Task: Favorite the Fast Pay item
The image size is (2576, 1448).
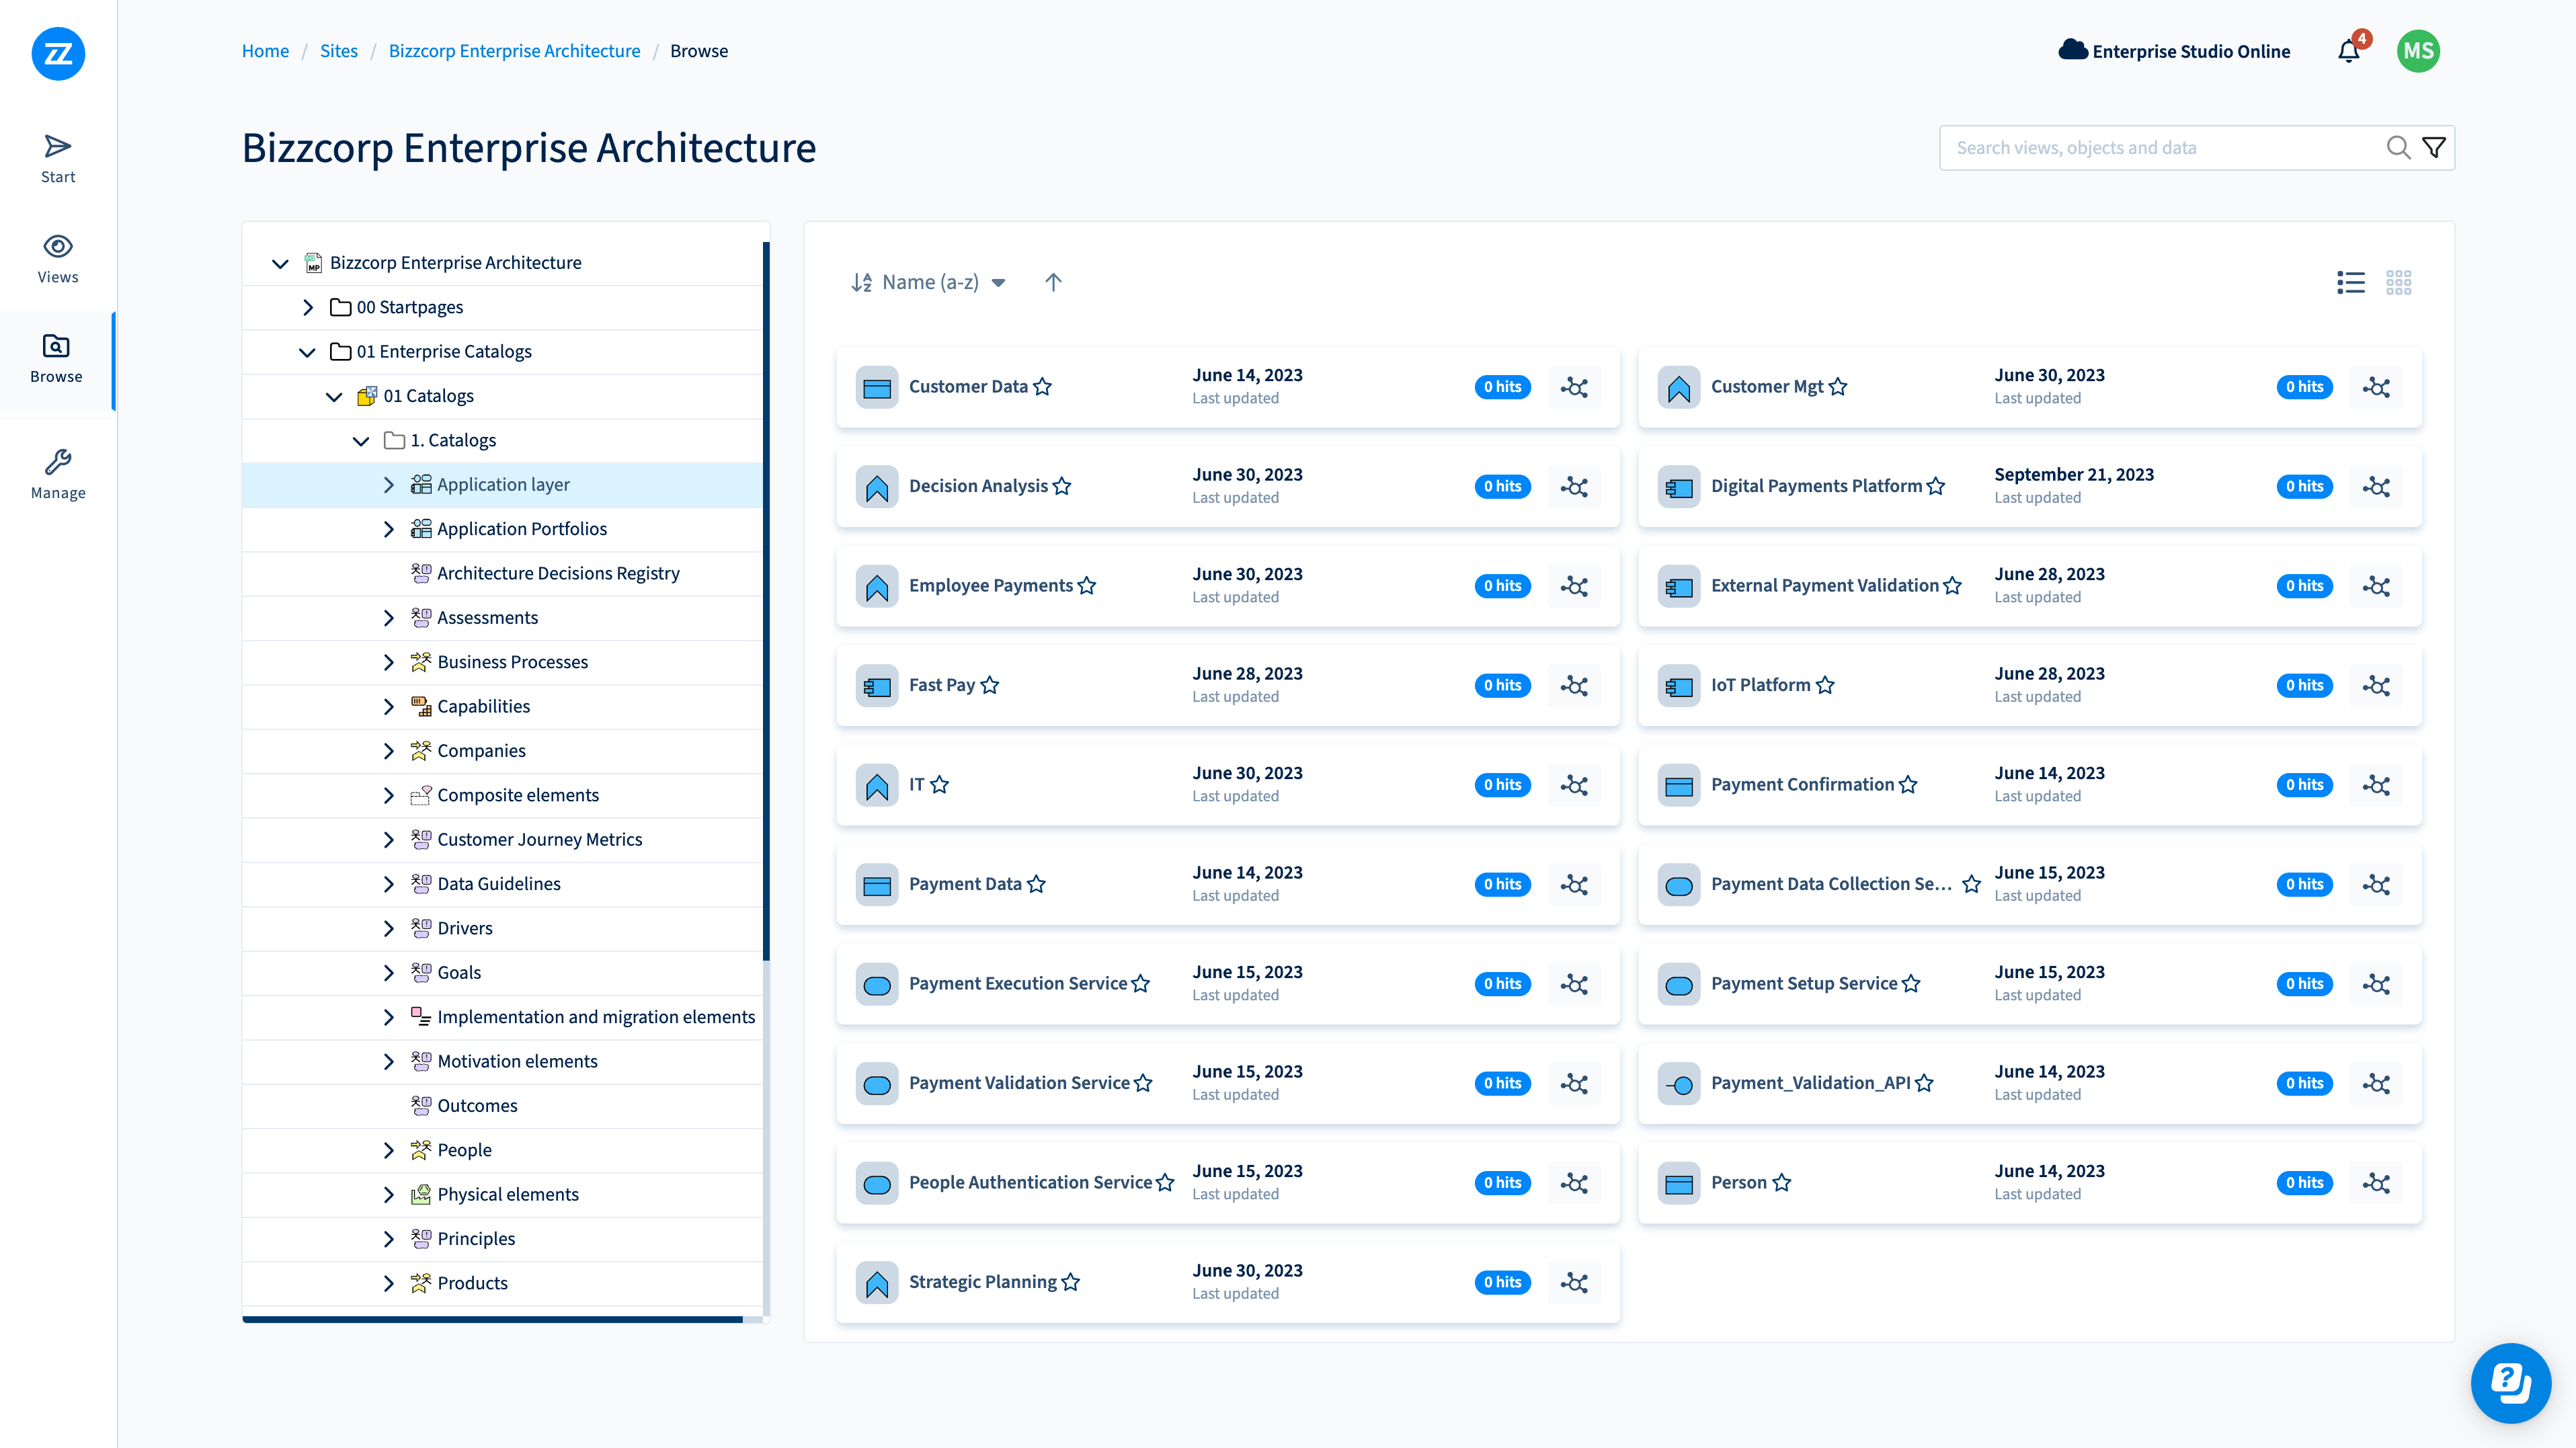Action: coord(990,686)
